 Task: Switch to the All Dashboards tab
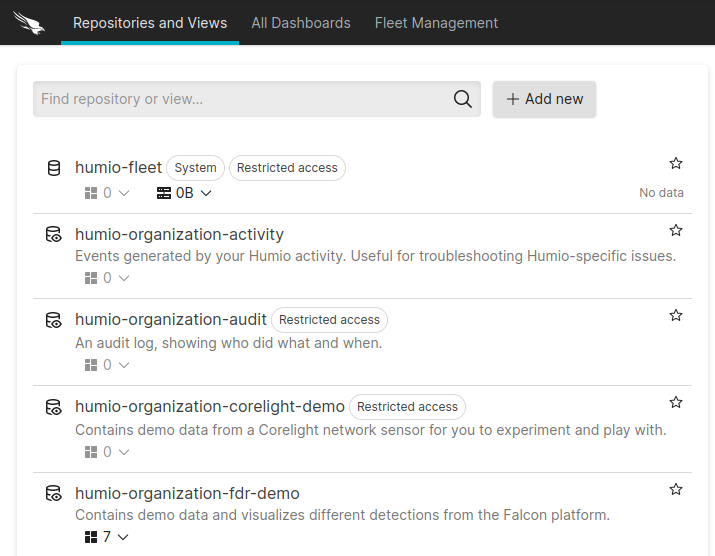pyautogui.click(x=301, y=23)
